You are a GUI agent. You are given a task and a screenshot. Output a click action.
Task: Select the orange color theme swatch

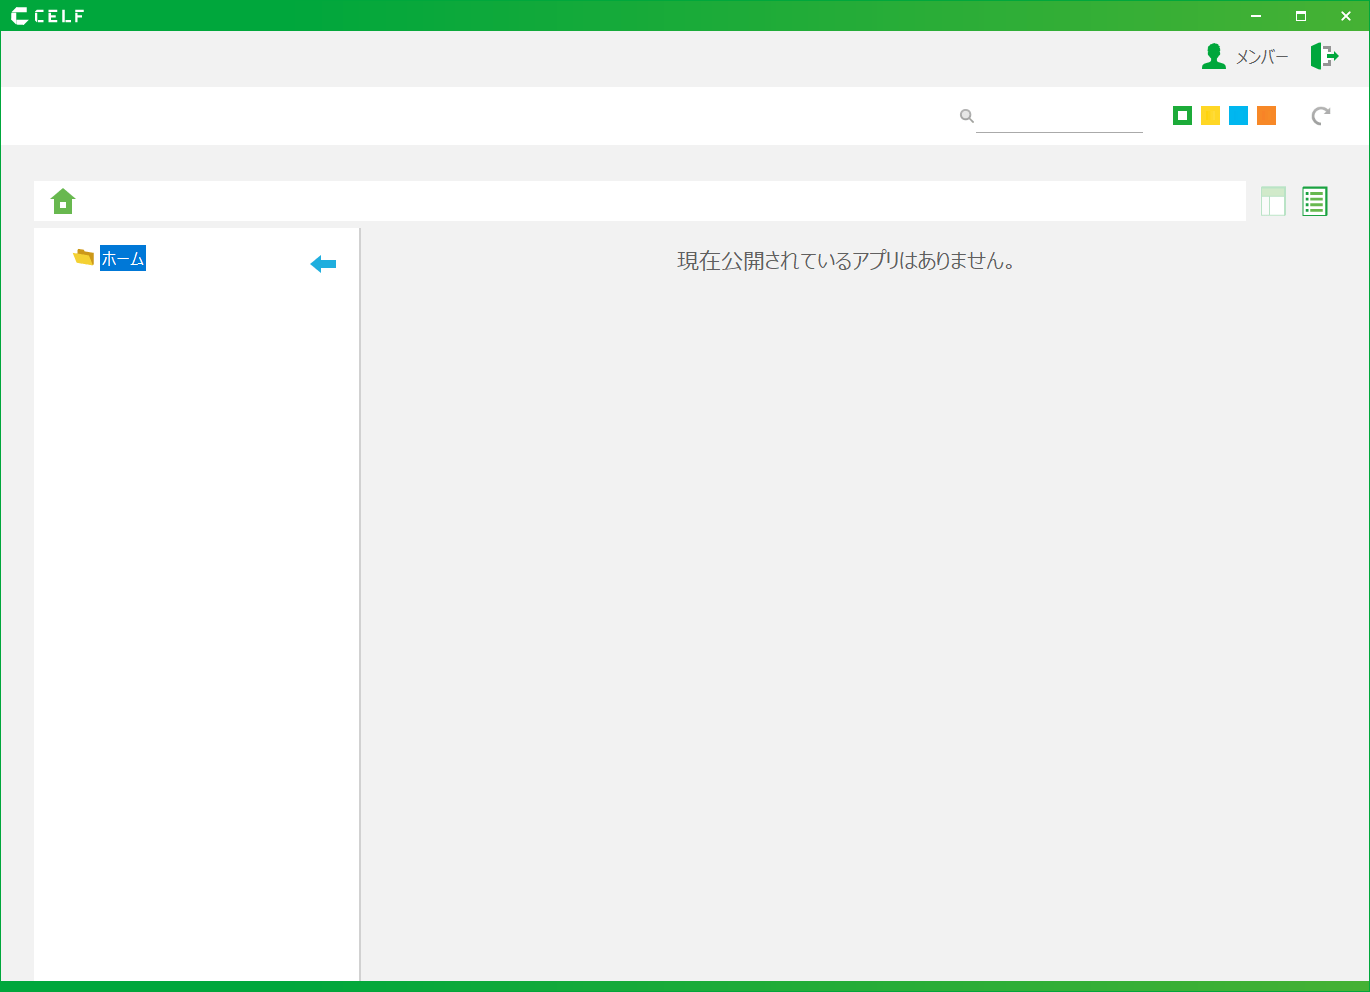coord(1266,116)
